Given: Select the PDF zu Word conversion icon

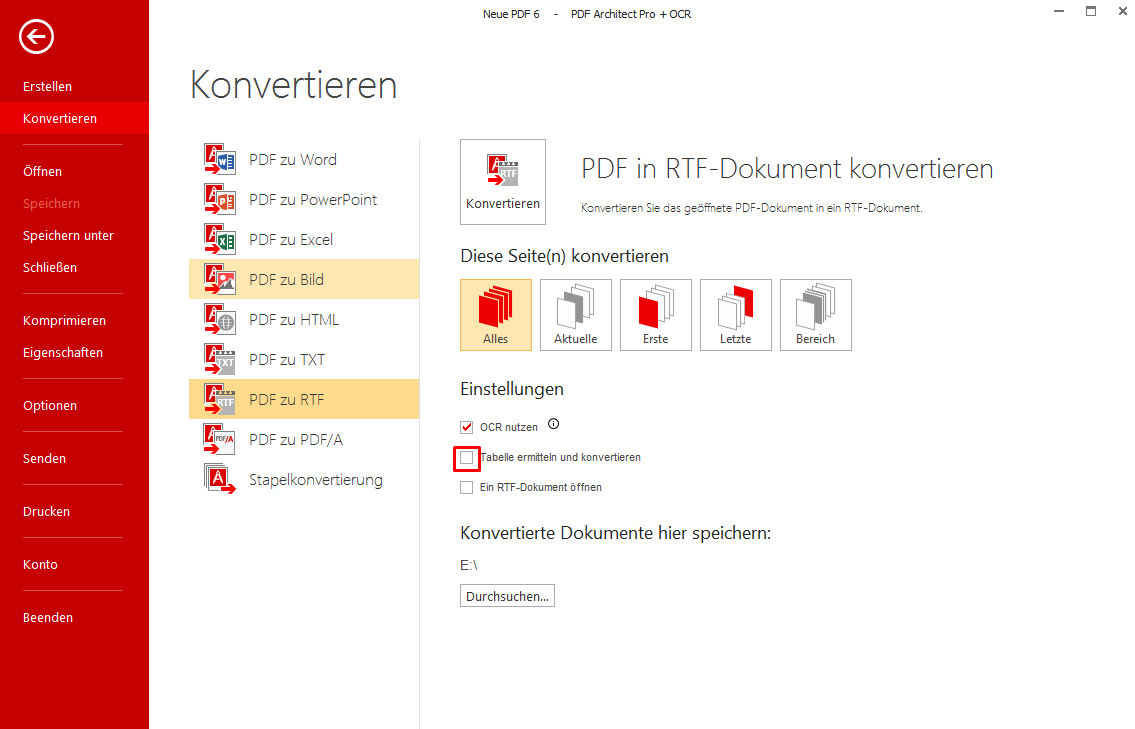Looking at the screenshot, I should [x=220, y=159].
